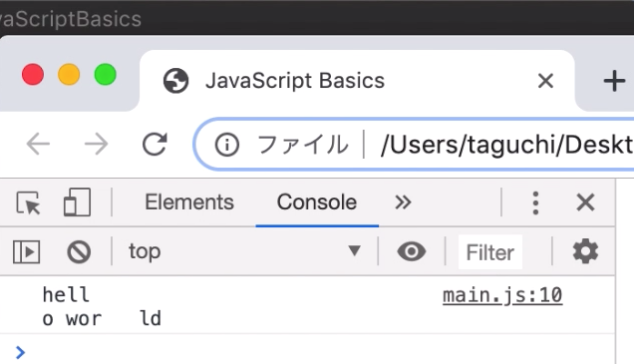Show the console sidebar
Image resolution: width=634 pixels, height=364 pixels.
[x=26, y=252]
